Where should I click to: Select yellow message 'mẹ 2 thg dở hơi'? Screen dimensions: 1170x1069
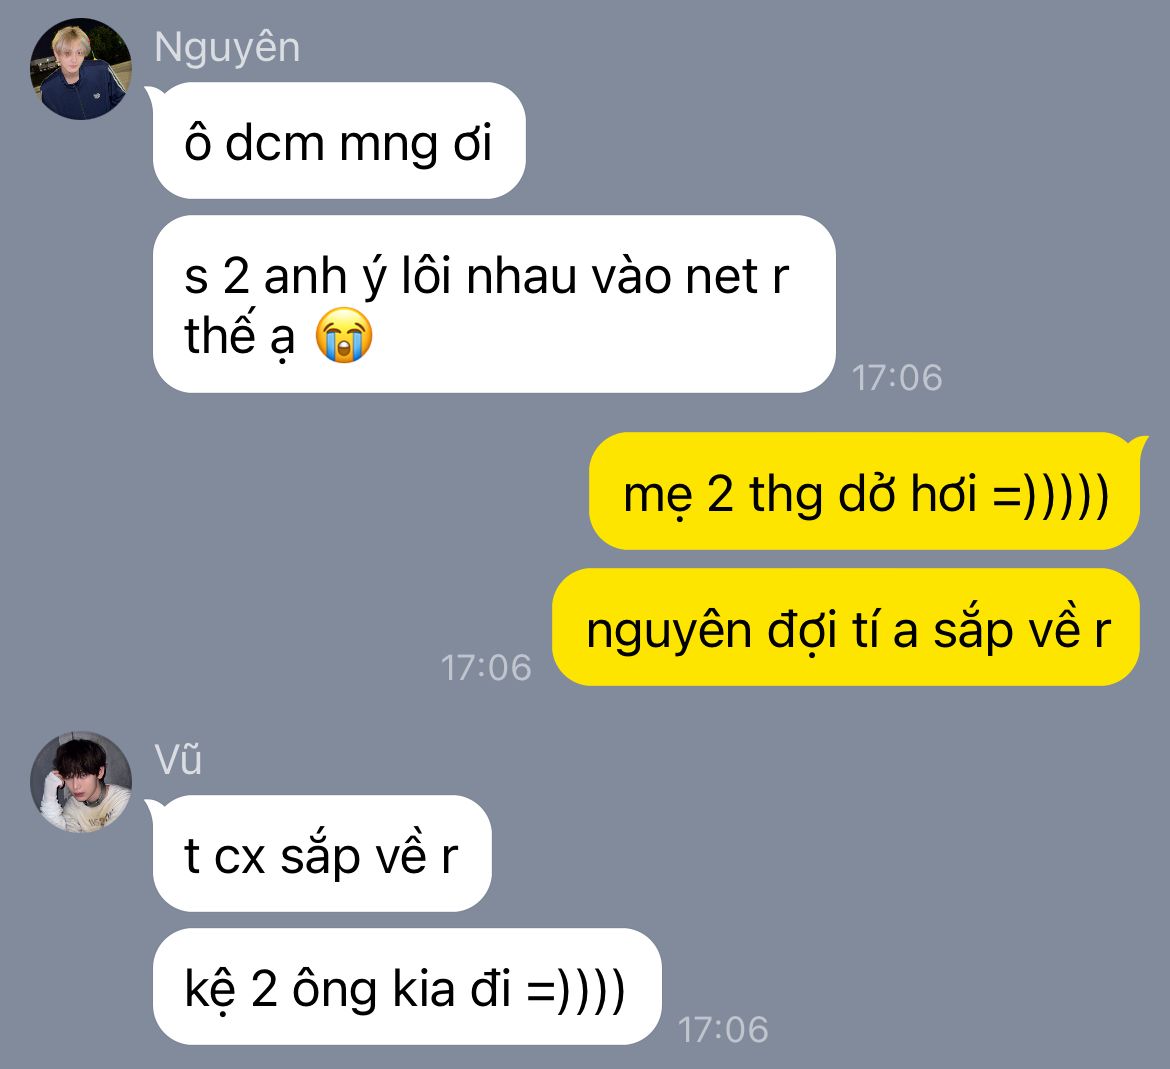pyautogui.click(x=865, y=491)
